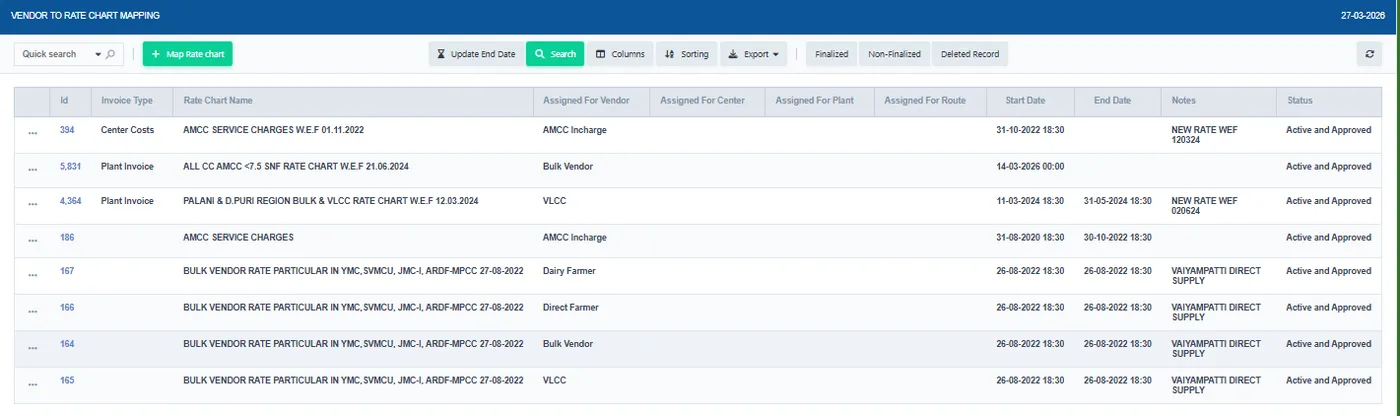Click end date '30-10-2022 18:30'

[1118, 237]
